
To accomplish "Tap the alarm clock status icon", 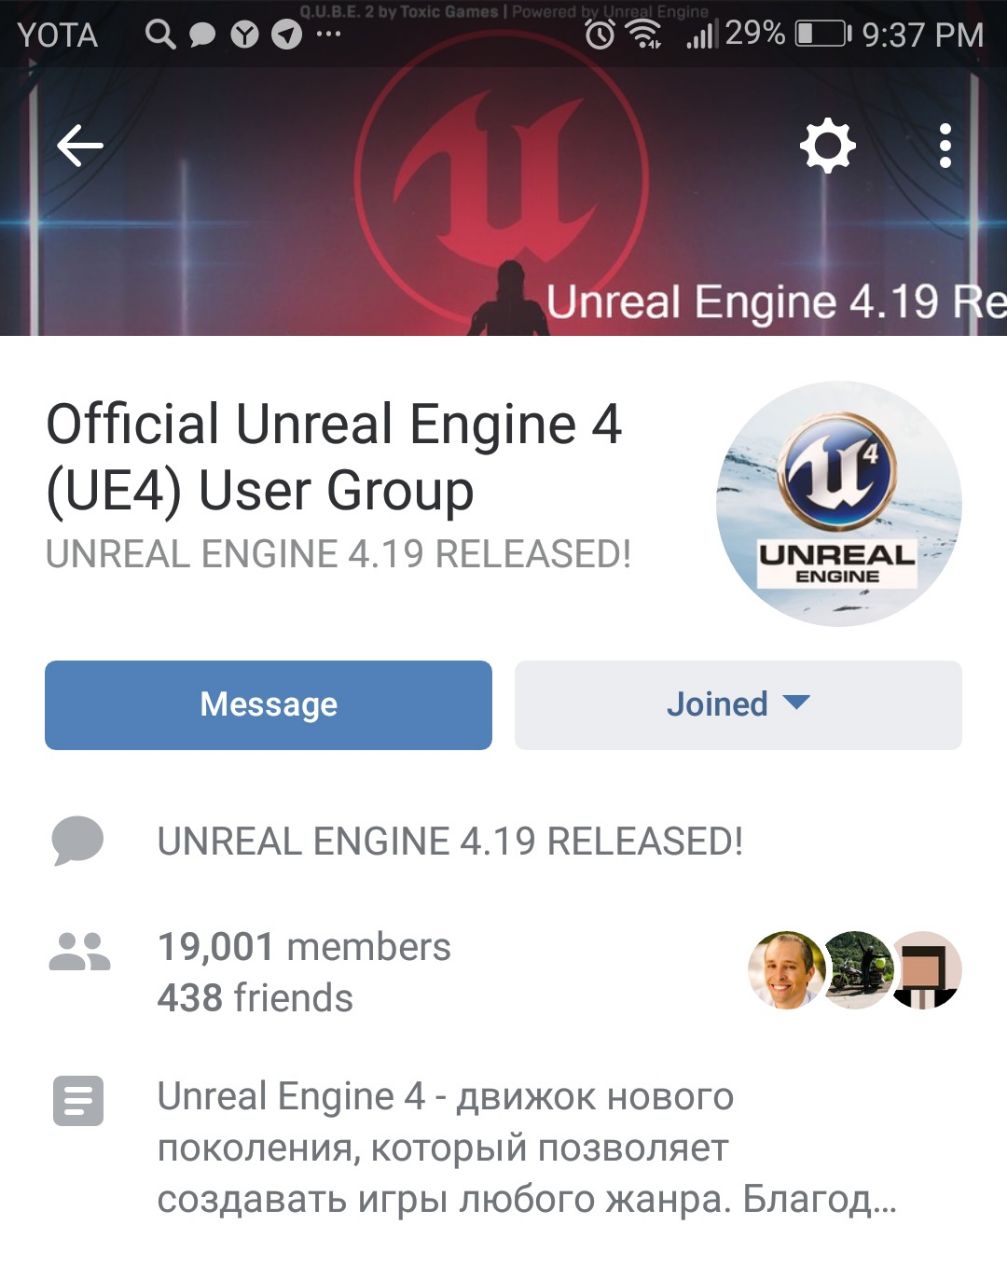I will [599, 35].
